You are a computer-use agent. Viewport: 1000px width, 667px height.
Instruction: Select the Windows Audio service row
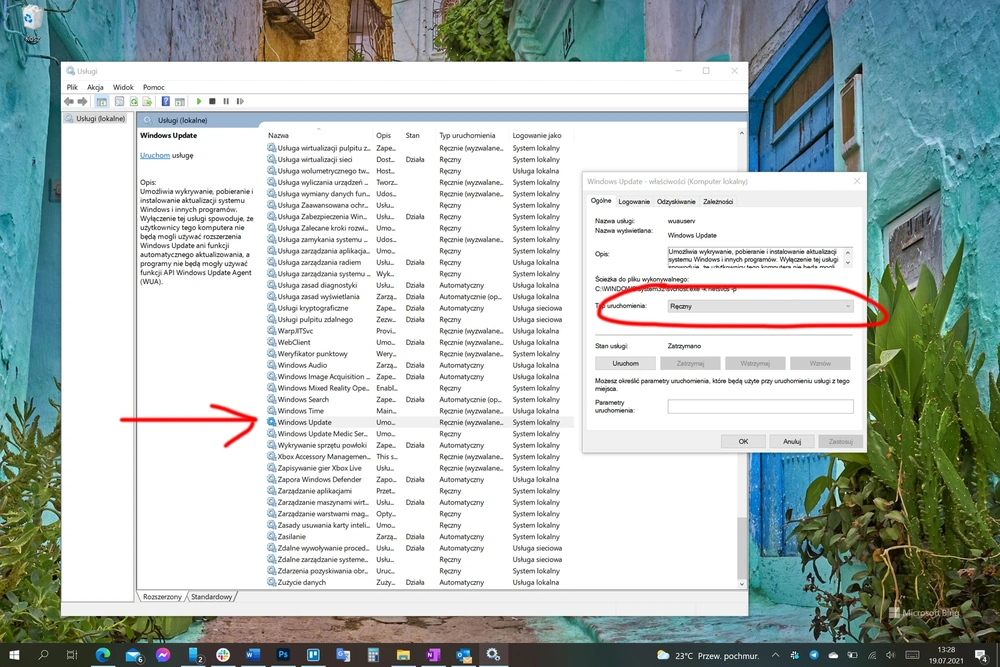[x=420, y=365]
